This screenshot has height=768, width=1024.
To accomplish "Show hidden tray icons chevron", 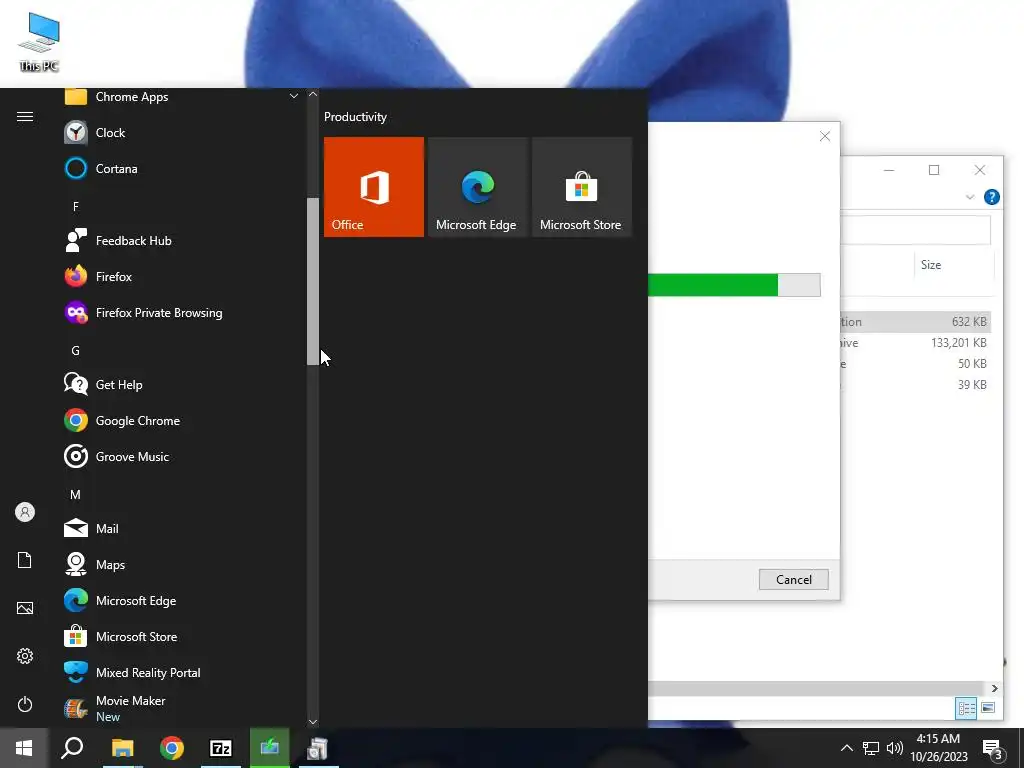I will [846, 748].
